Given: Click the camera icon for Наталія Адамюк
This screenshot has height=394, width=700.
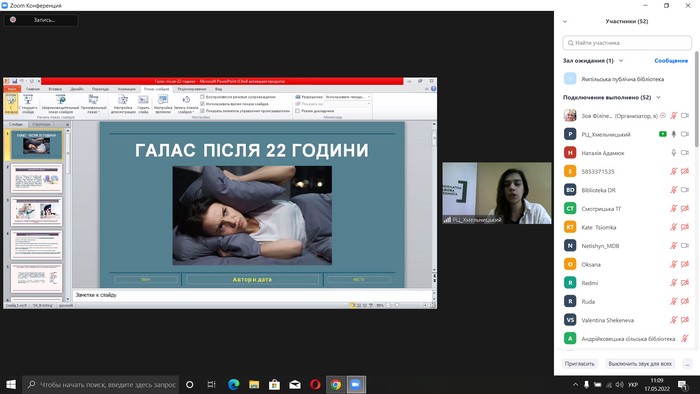Looking at the screenshot, I should (x=685, y=153).
